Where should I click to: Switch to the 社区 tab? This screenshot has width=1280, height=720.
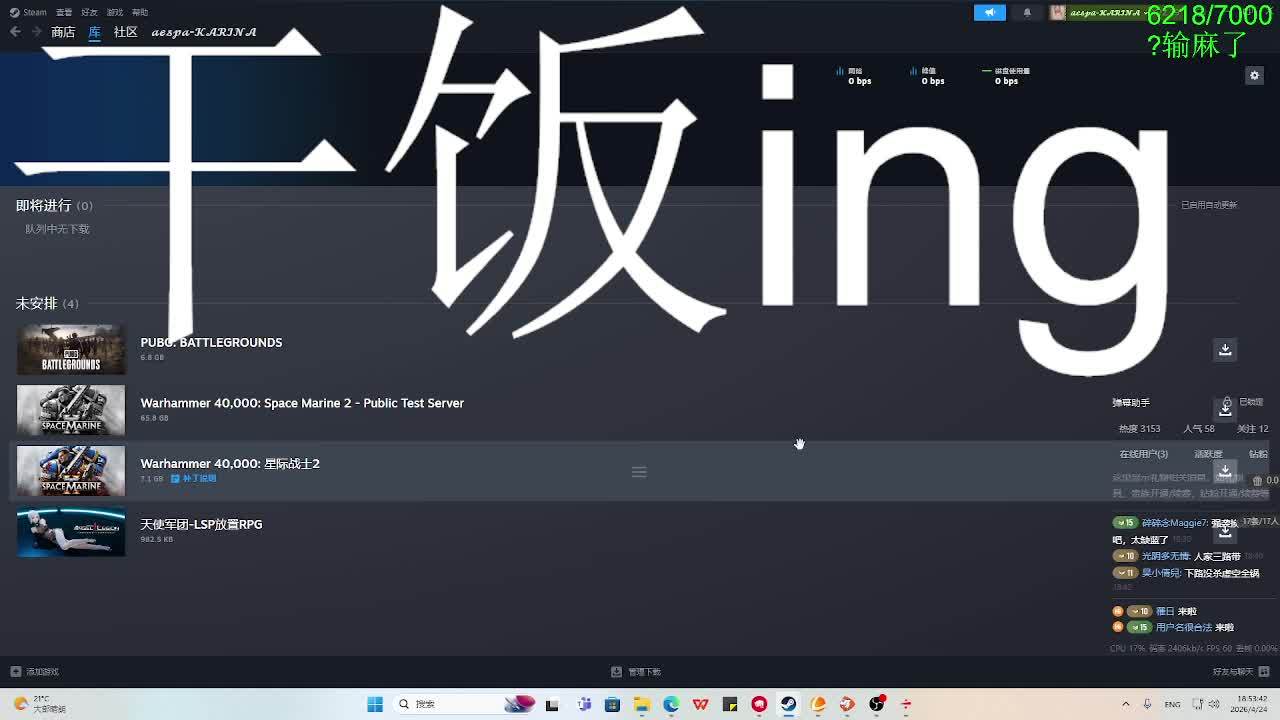[125, 32]
